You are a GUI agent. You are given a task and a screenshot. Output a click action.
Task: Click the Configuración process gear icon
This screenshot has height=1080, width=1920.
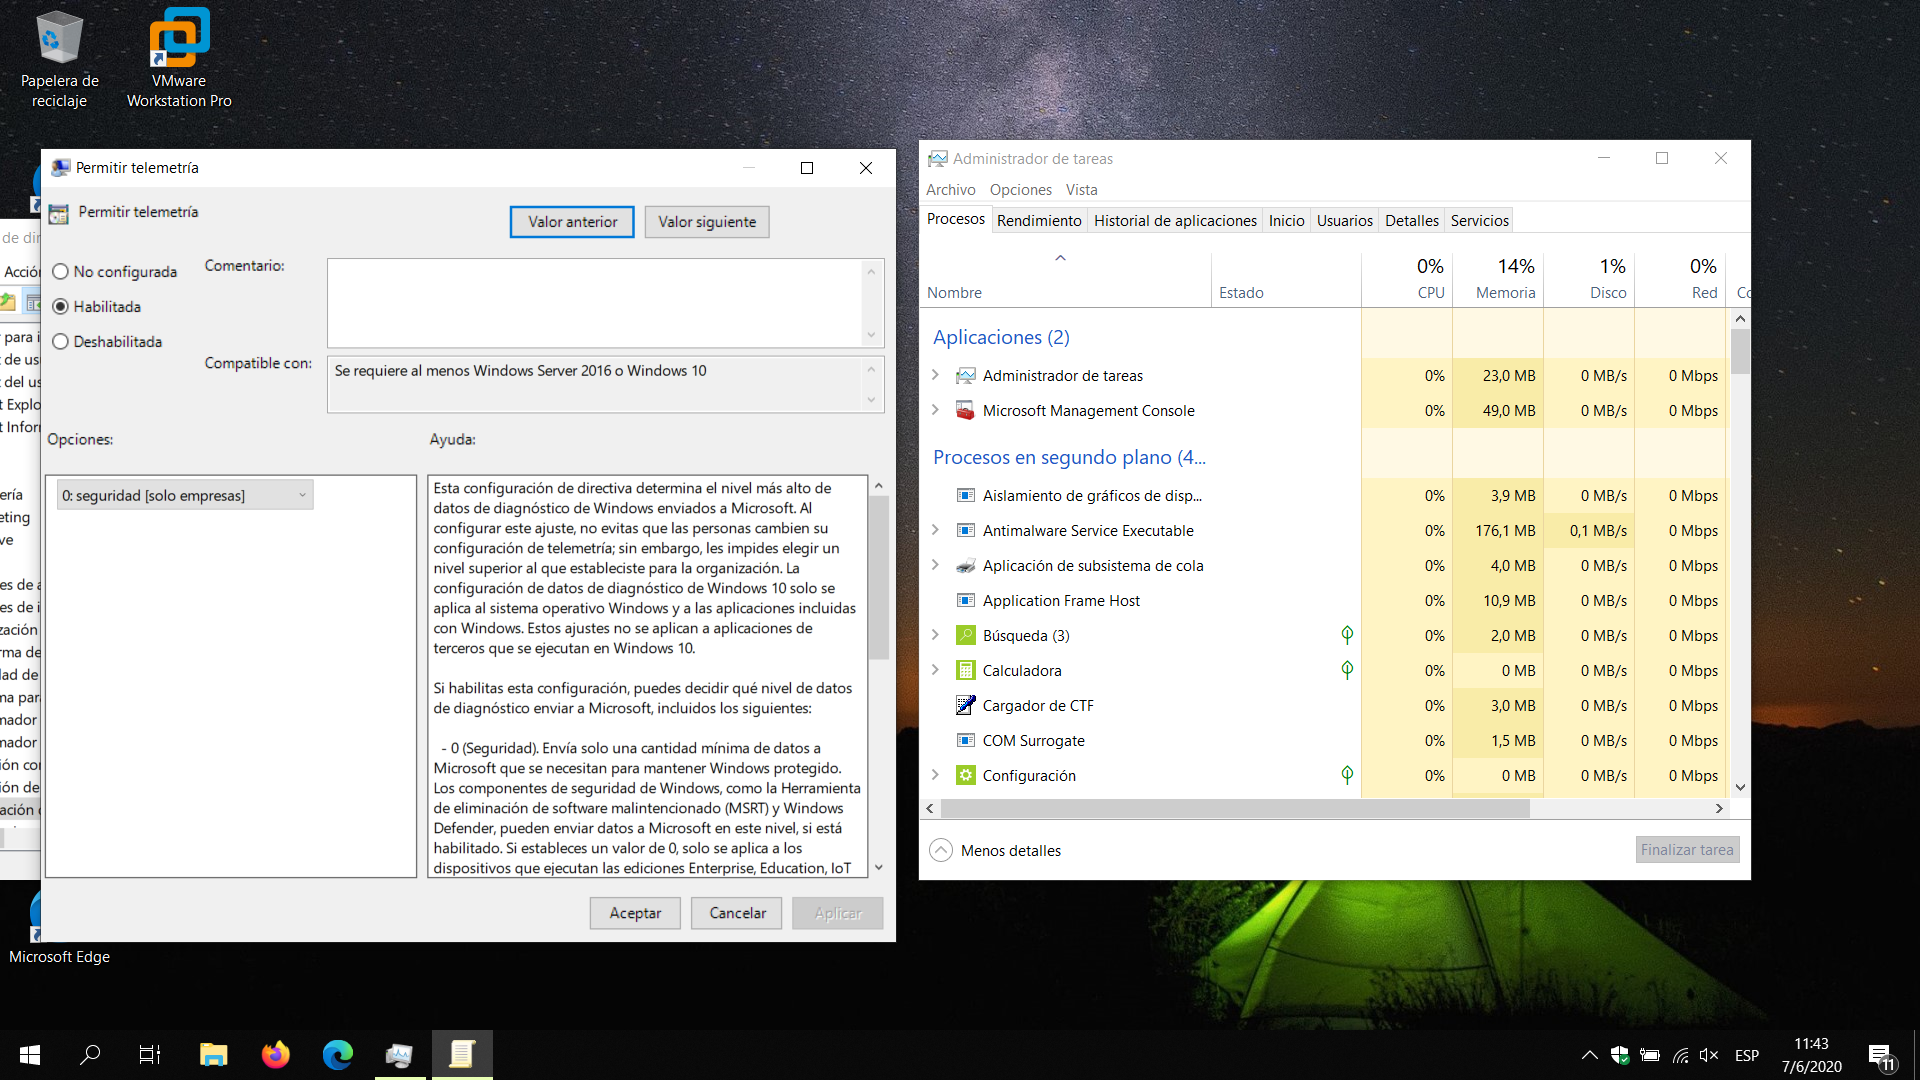click(965, 775)
